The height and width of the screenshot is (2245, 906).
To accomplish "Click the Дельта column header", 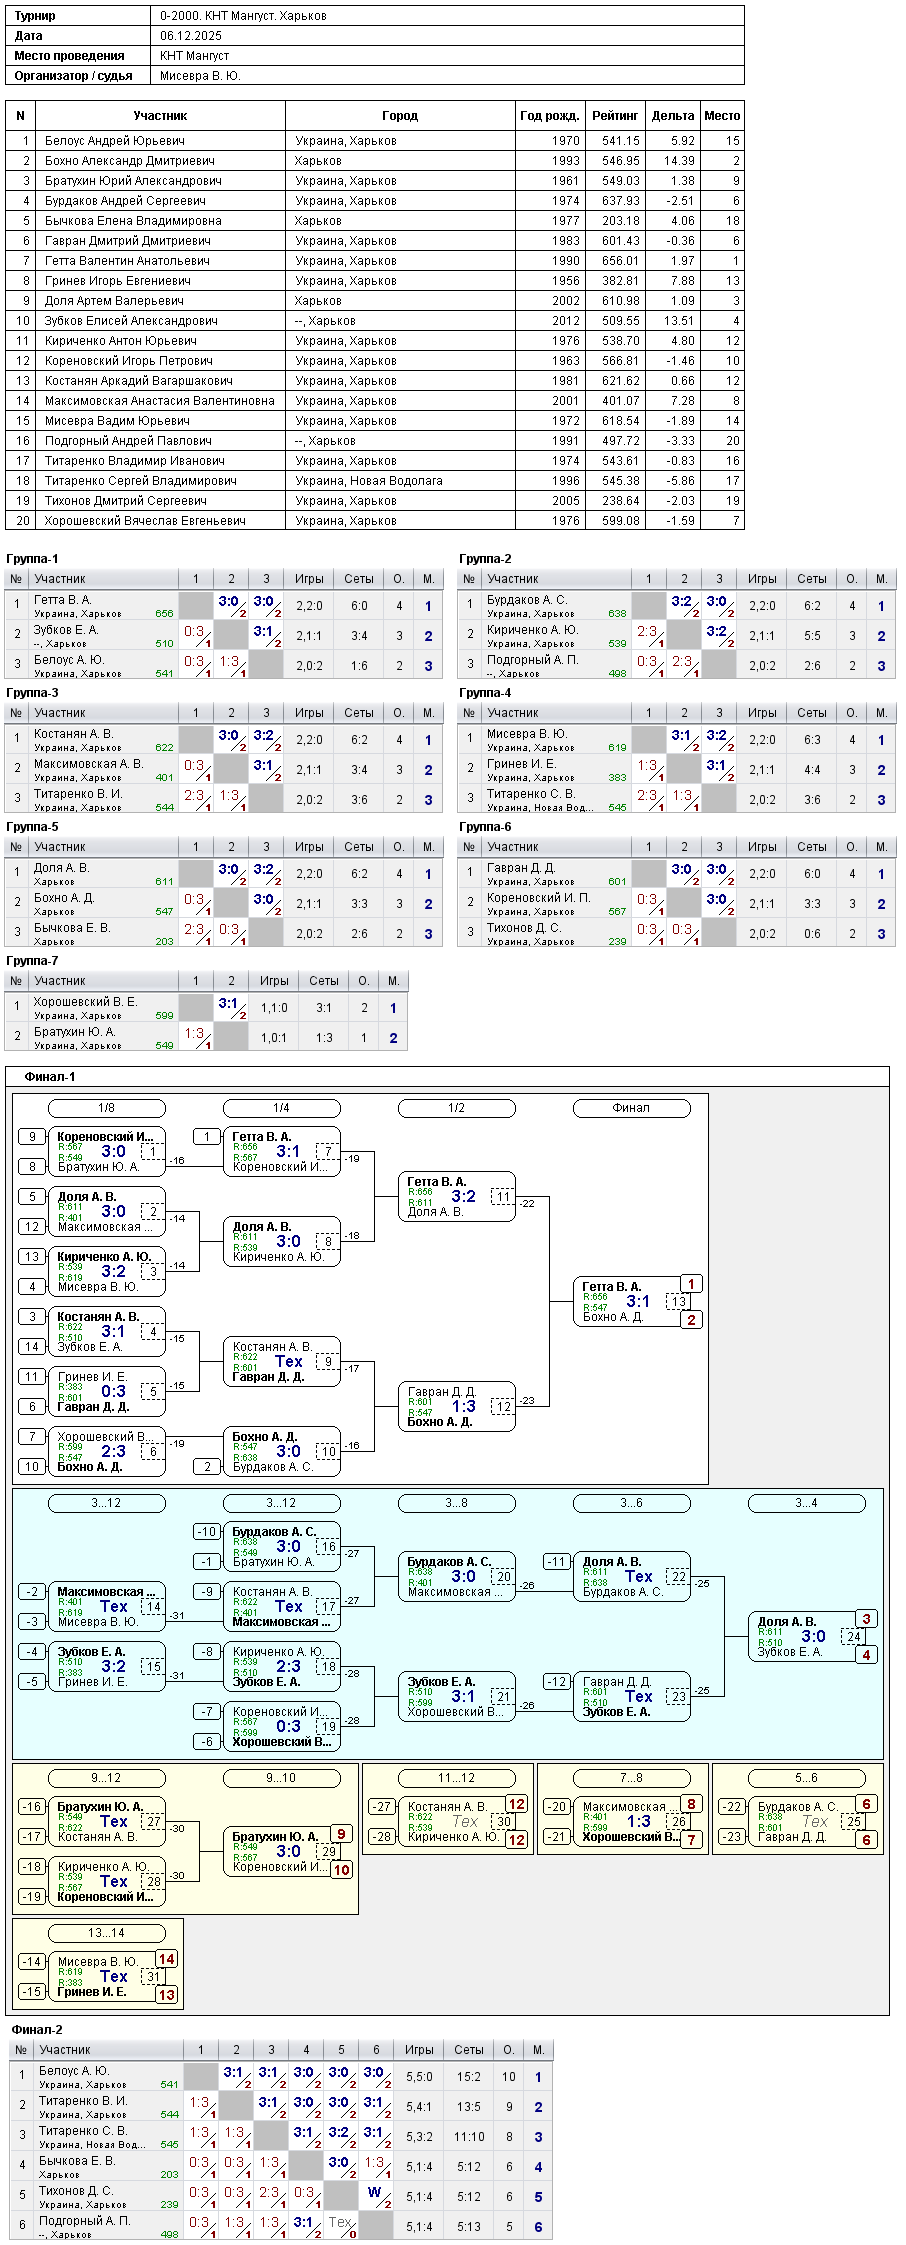I will [673, 116].
